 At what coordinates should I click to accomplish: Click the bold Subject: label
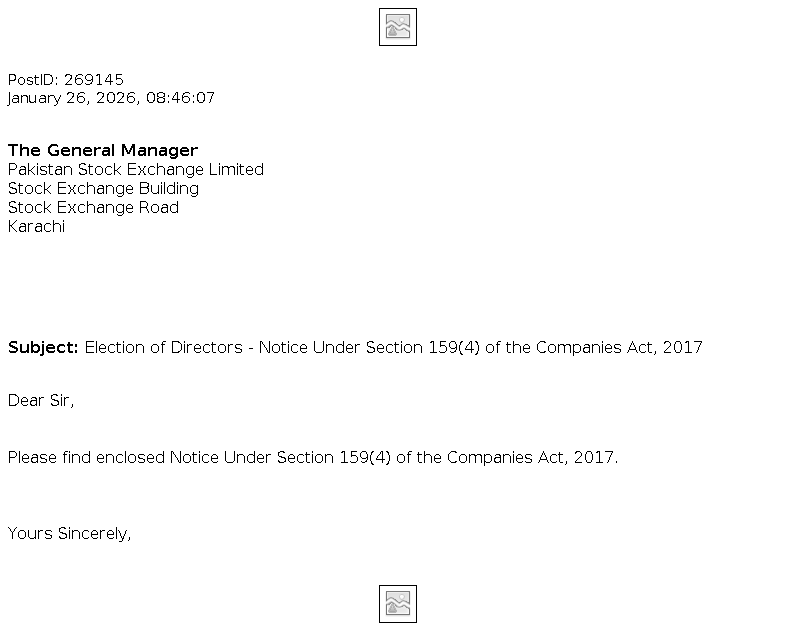tap(43, 347)
